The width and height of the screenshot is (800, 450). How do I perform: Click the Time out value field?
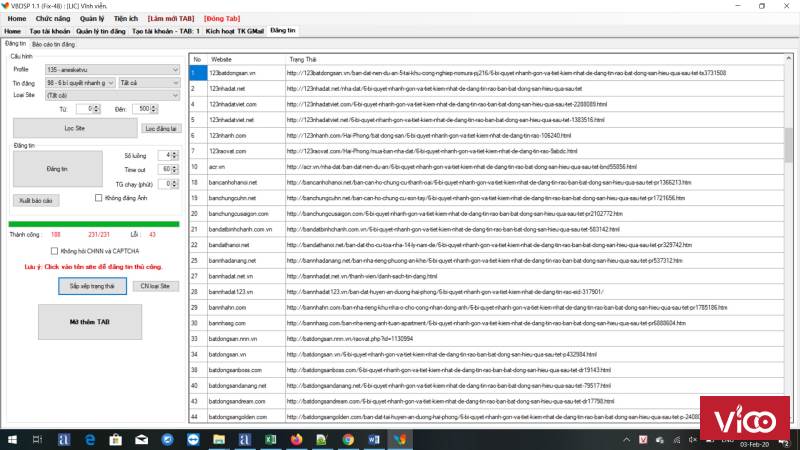coord(164,169)
